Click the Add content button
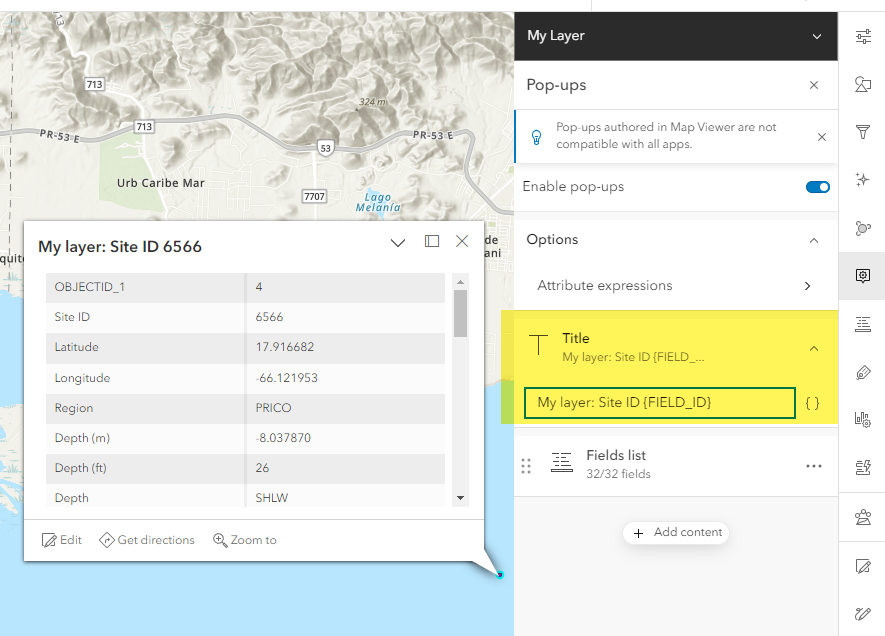This screenshot has height=636, width=885. [x=677, y=533]
